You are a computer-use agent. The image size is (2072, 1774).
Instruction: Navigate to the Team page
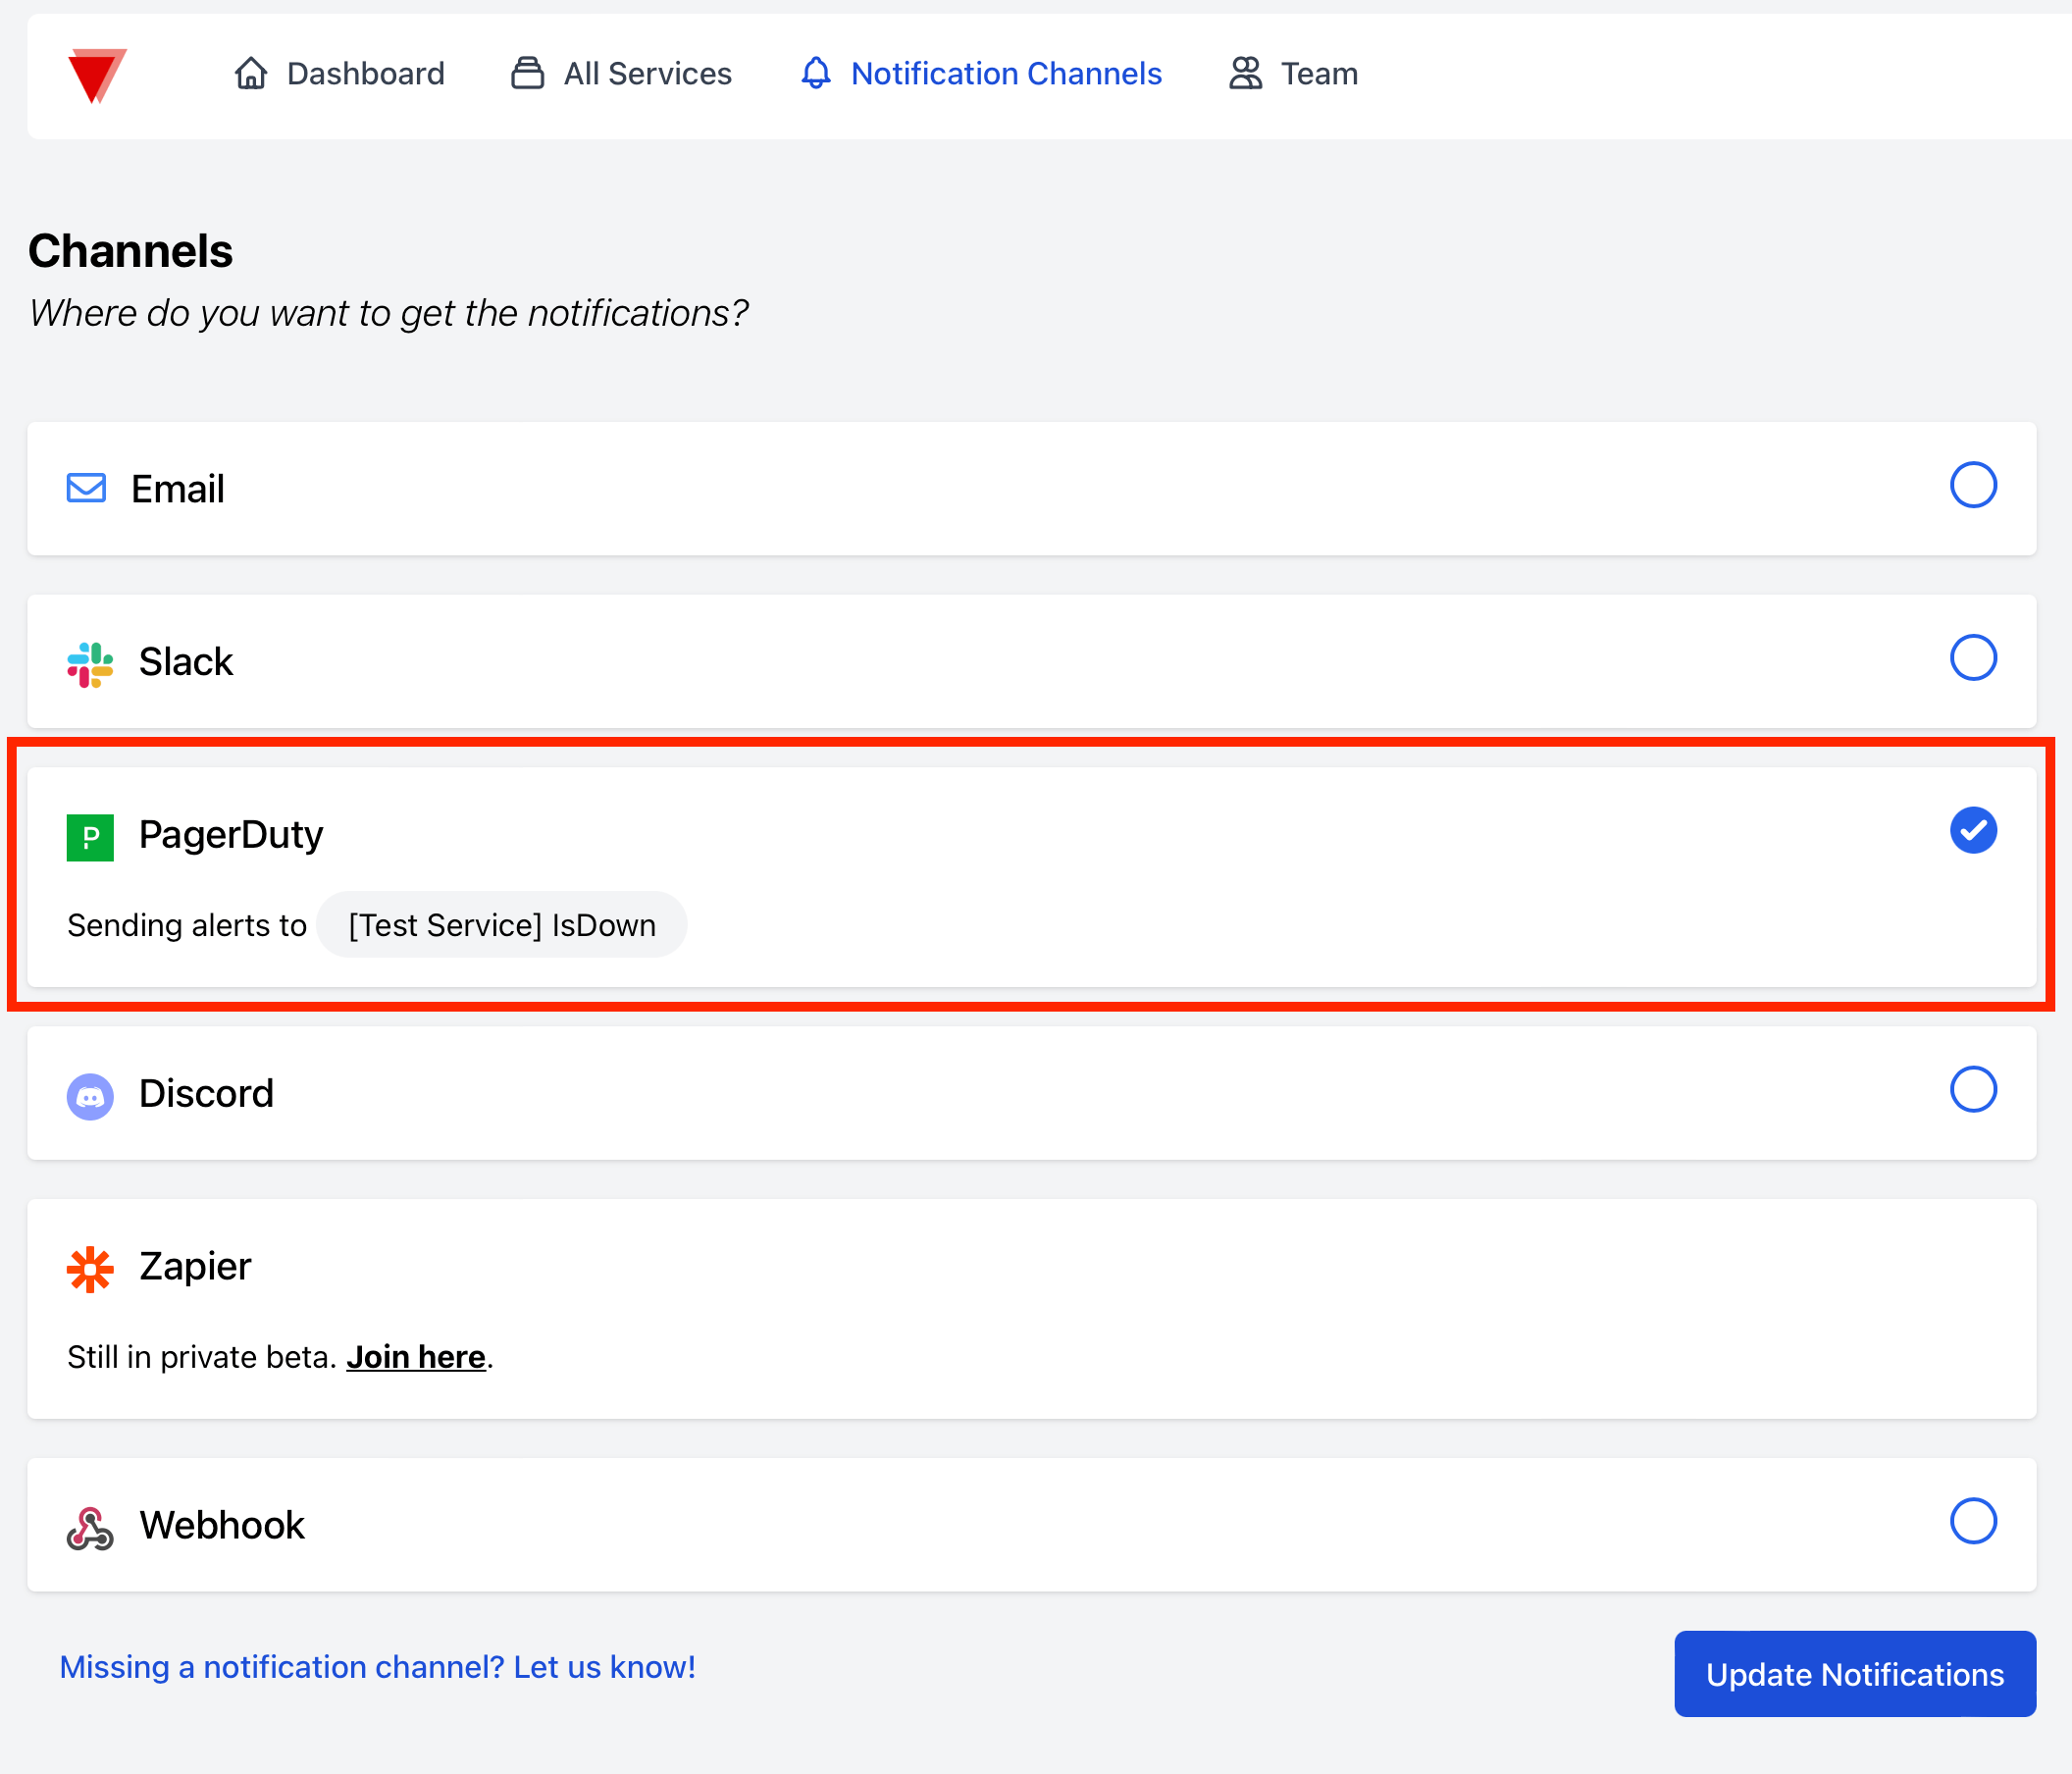click(x=1293, y=73)
